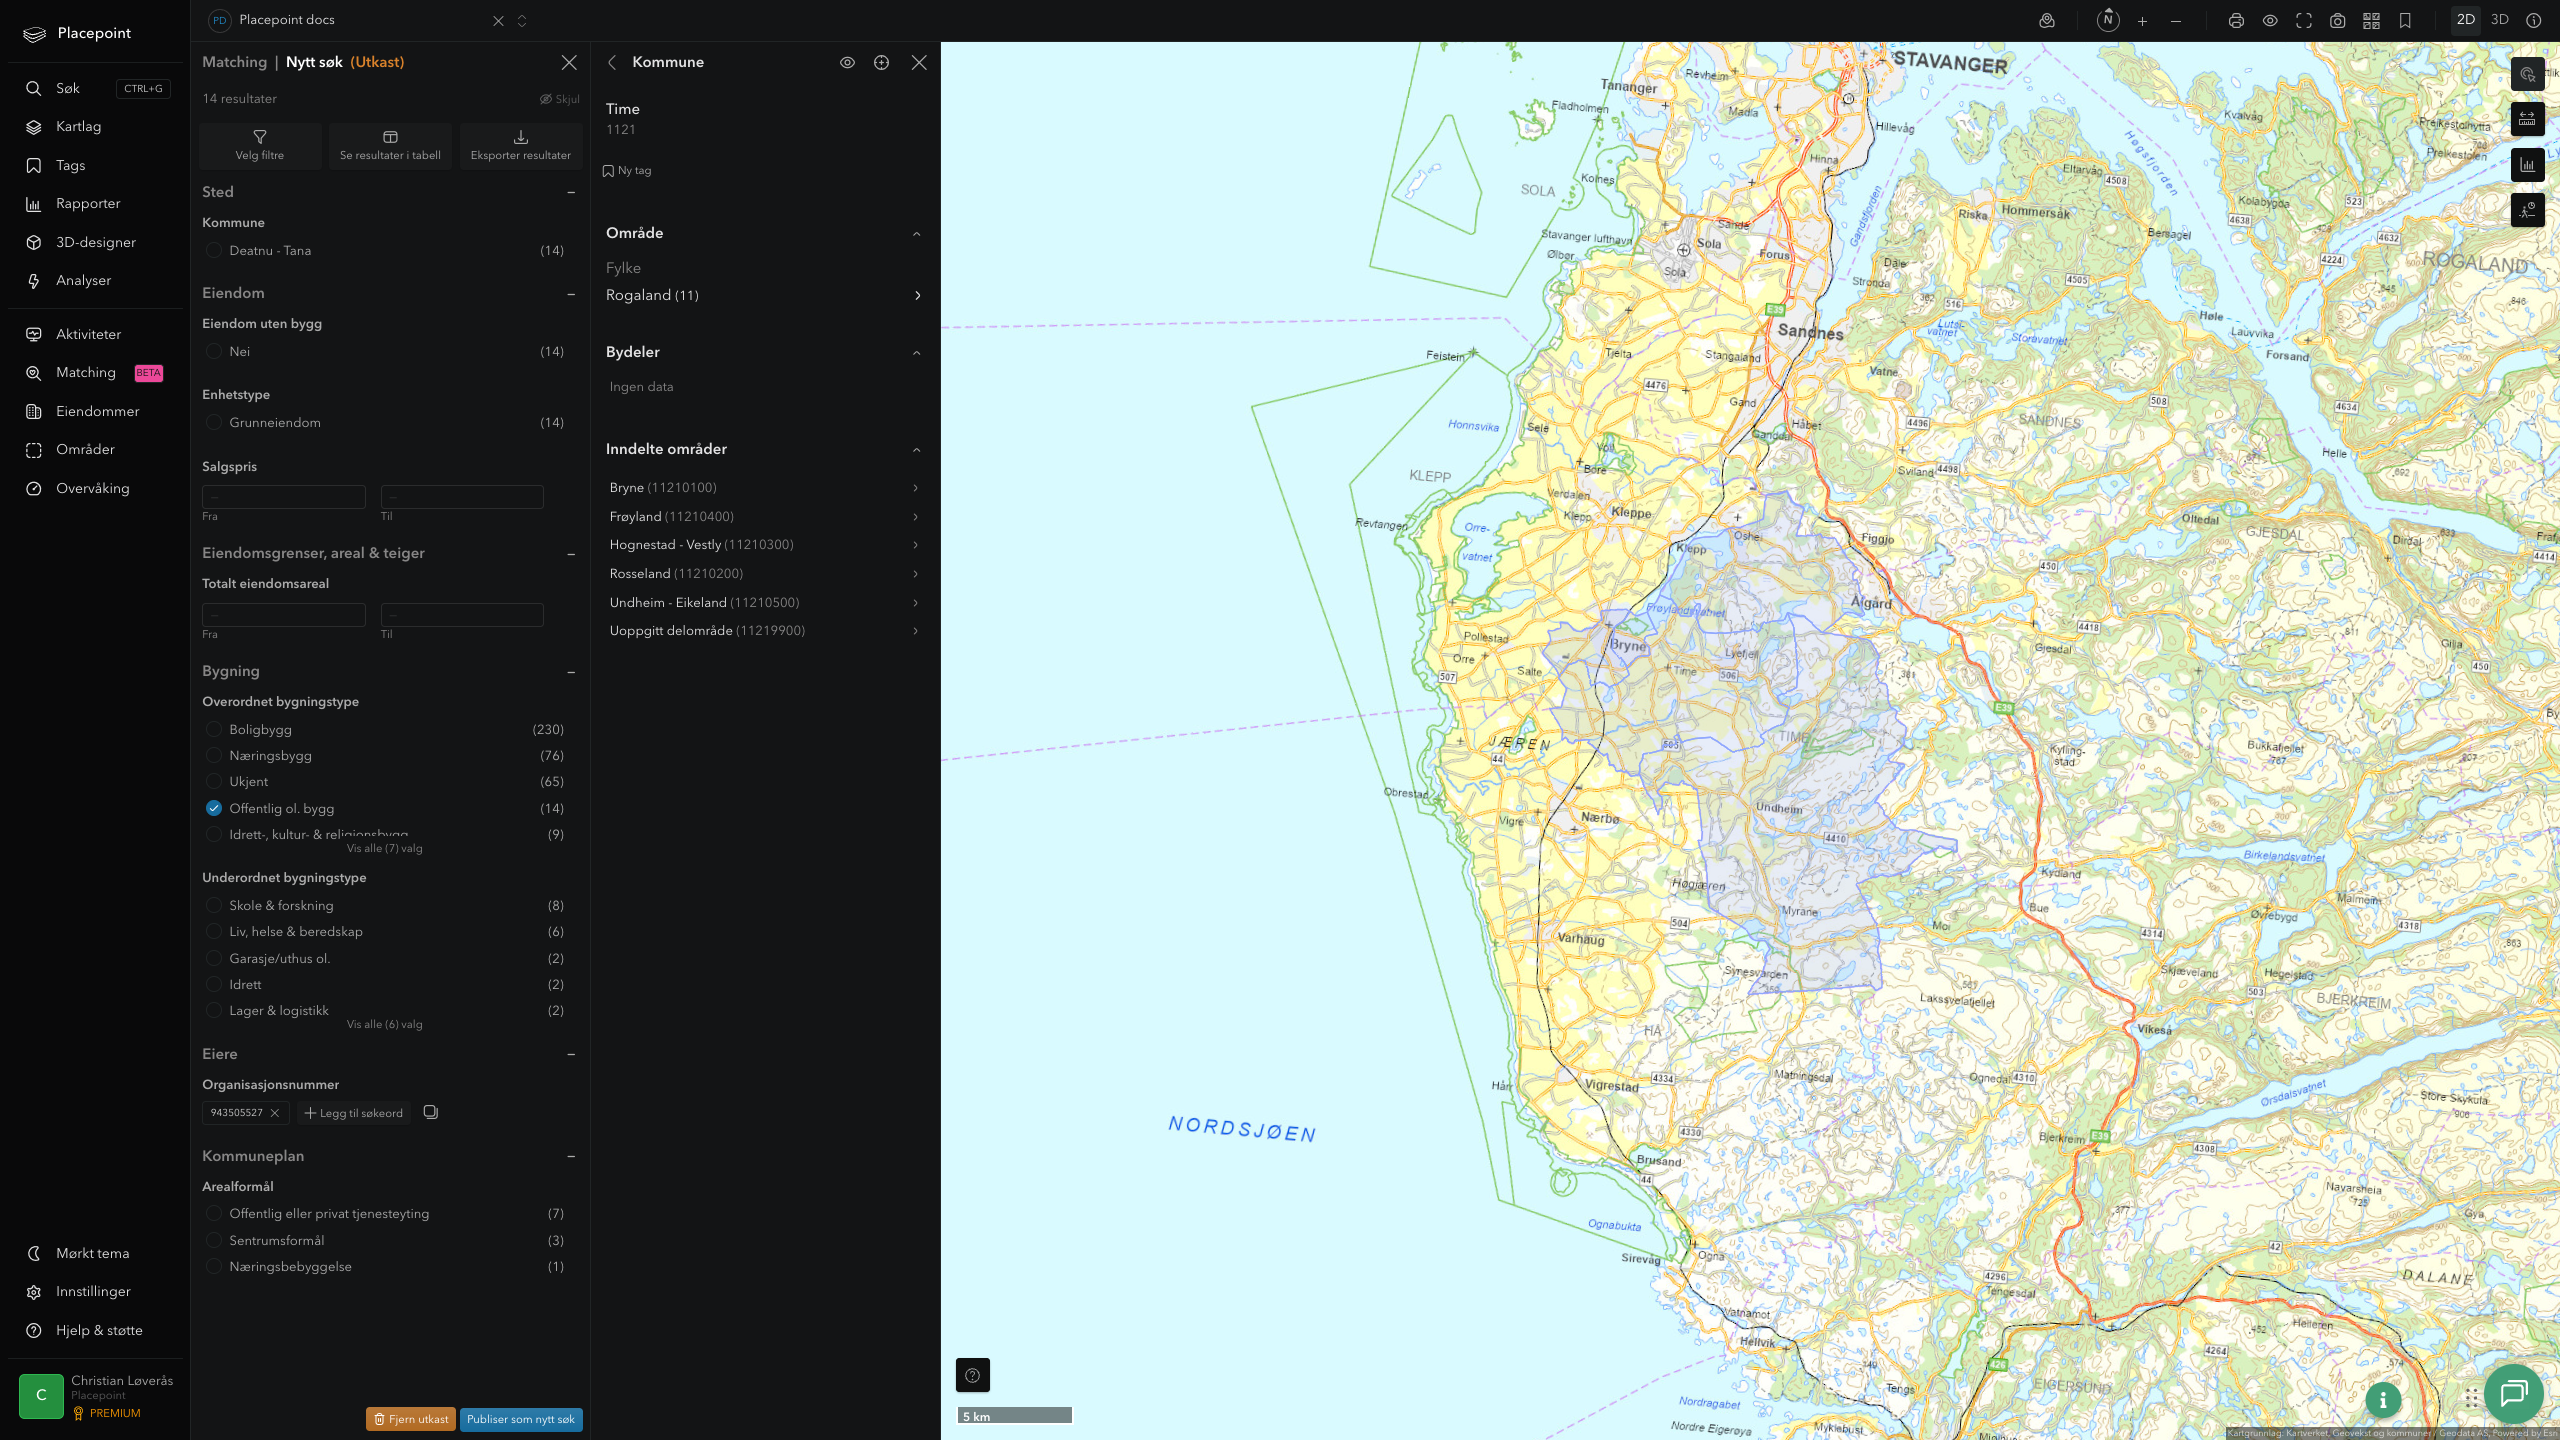Click camera screenshot icon
Screen dimensions: 2560x1440
[2338, 21]
